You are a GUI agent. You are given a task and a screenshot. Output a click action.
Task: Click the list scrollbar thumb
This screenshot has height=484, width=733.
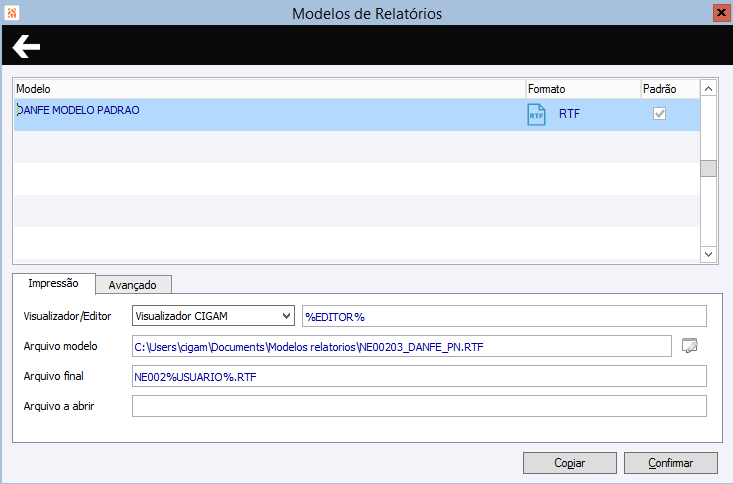(708, 168)
